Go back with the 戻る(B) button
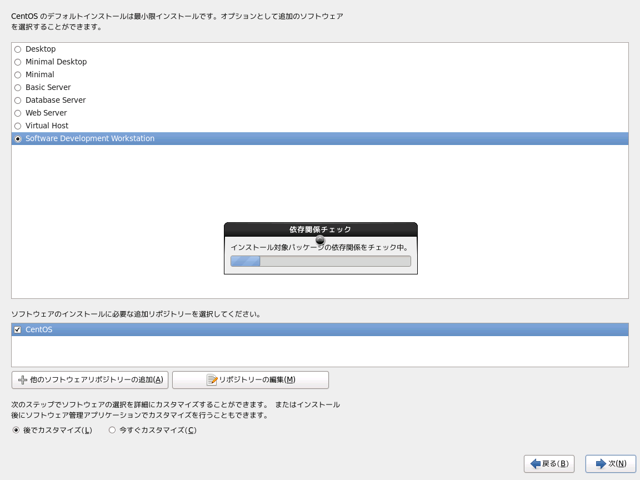This screenshot has height=480, width=640. (549, 464)
